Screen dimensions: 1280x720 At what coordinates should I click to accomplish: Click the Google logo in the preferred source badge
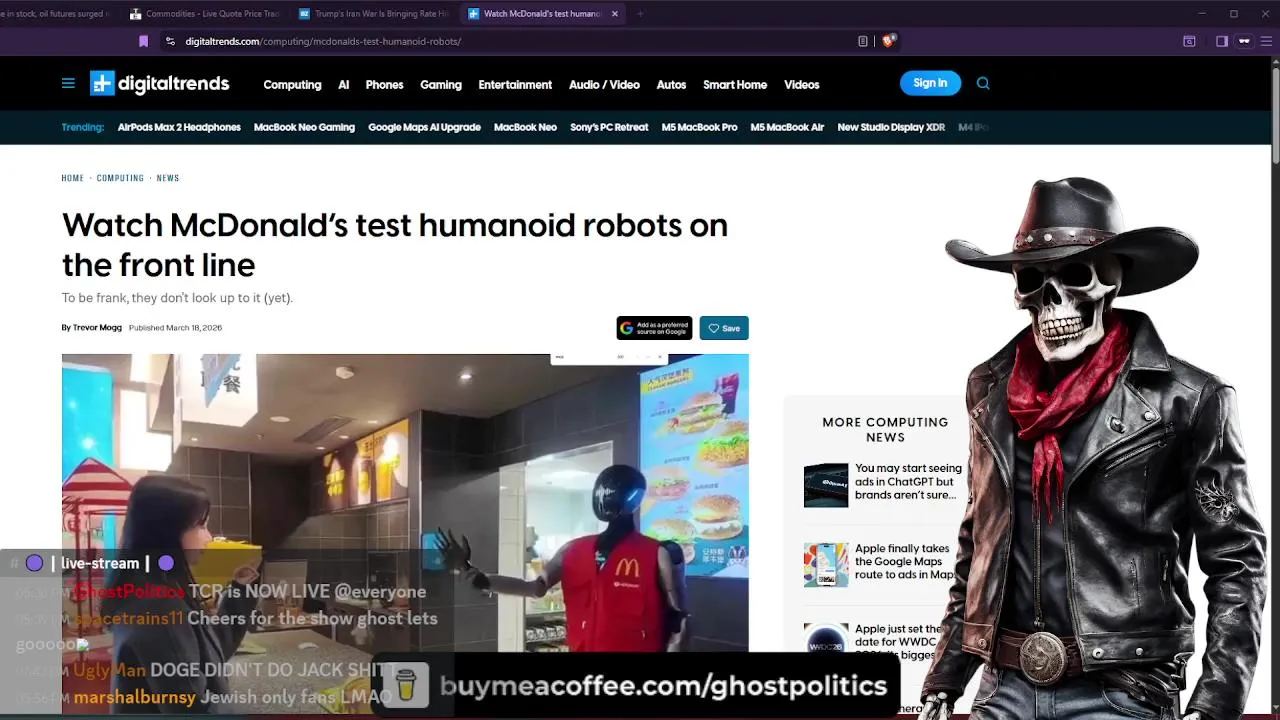point(626,328)
